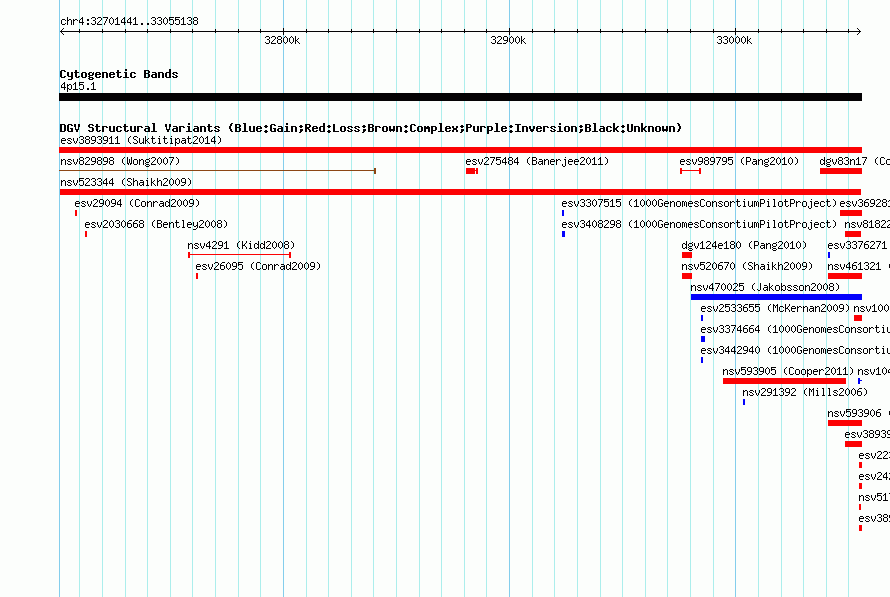Open esv275484 (Banerjee2011) variant label
The height and width of the screenshot is (597, 890).
[x=537, y=161]
